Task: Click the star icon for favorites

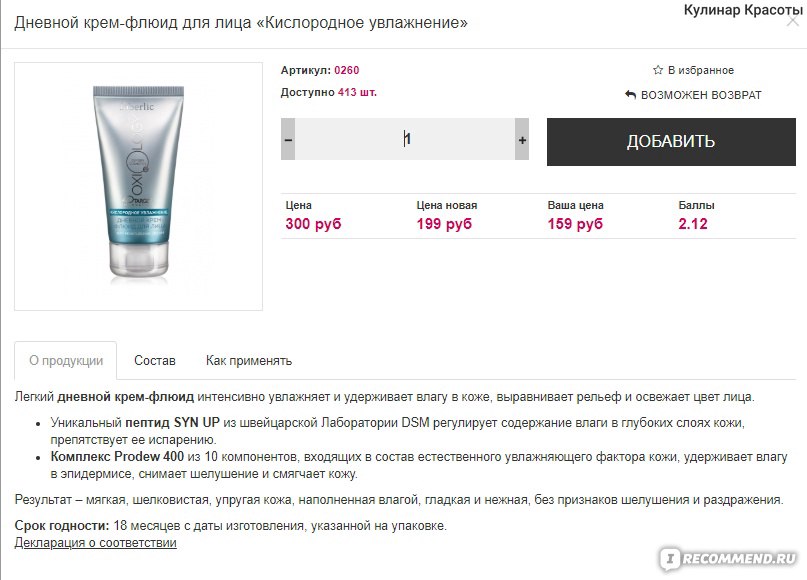Action: click(x=658, y=70)
